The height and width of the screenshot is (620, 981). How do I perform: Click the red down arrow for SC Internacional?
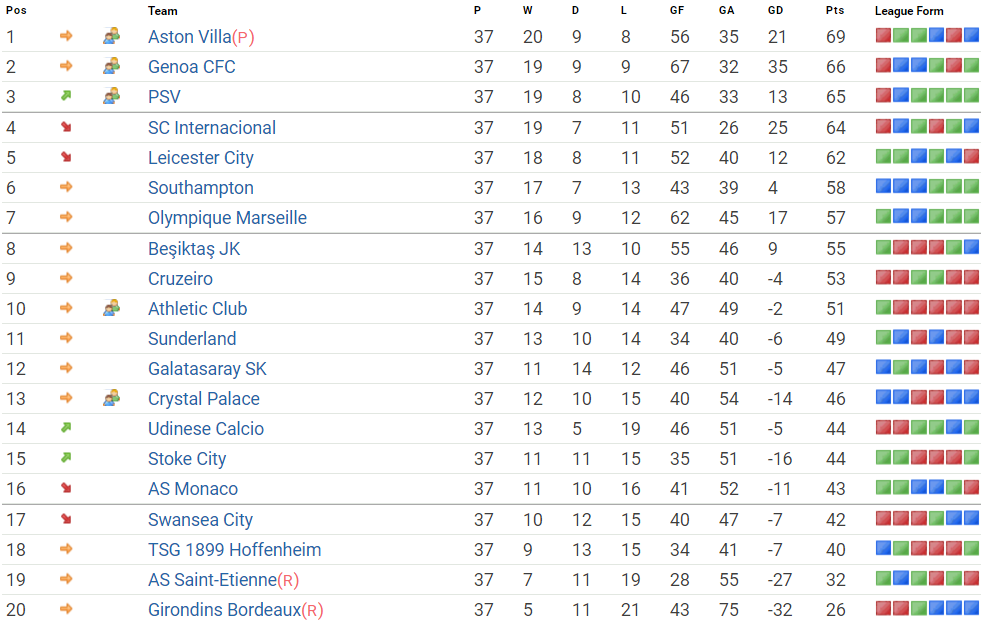pyautogui.click(x=66, y=127)
